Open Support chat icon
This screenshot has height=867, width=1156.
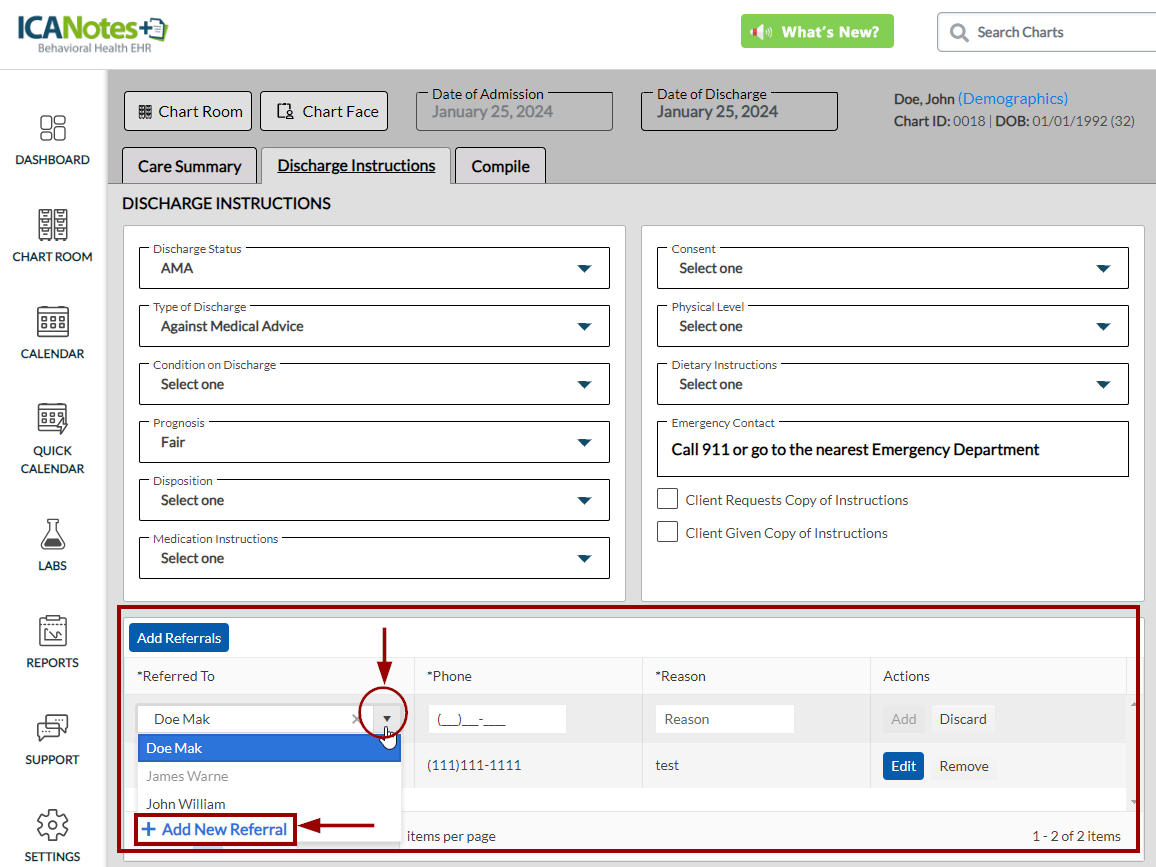(52, 728)
